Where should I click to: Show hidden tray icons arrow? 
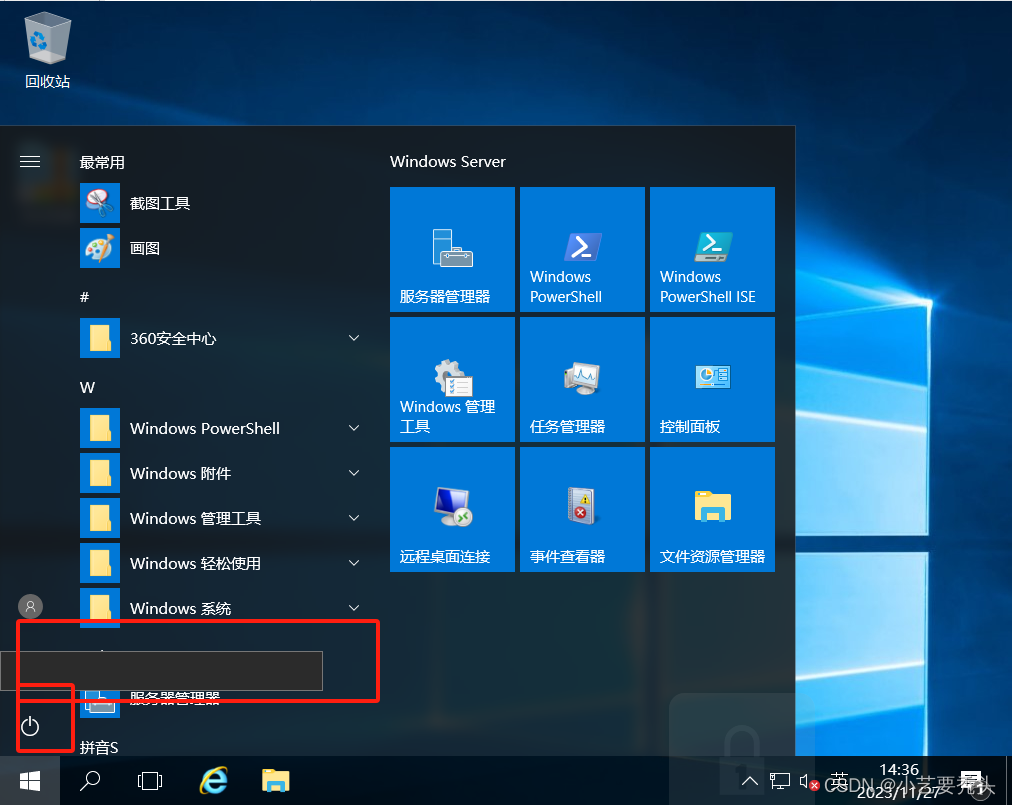tap(749, 781)
